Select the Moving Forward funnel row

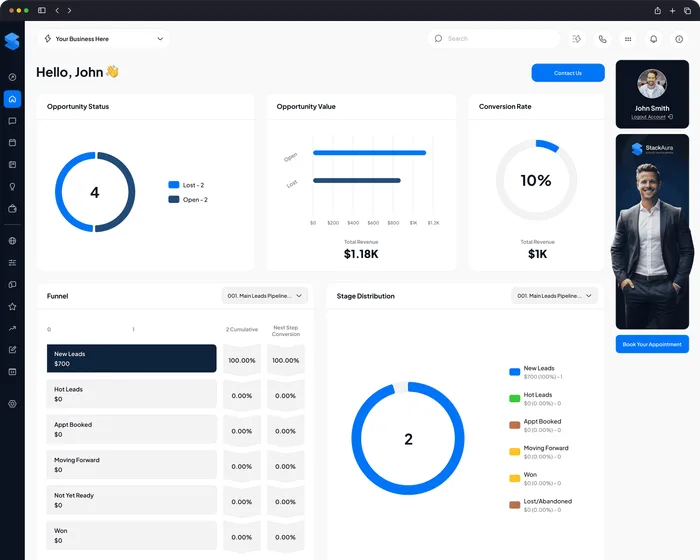(132, 464)
